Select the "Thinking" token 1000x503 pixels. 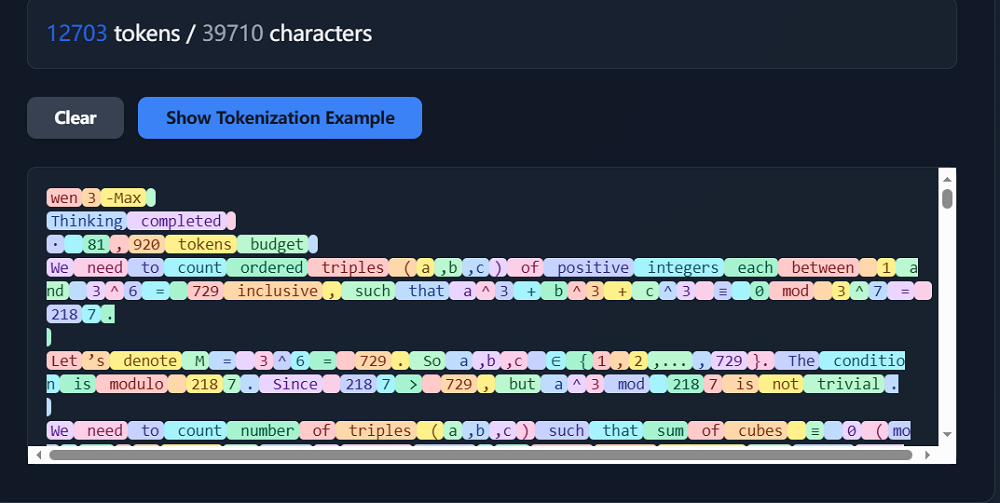(x=87, y=221)
